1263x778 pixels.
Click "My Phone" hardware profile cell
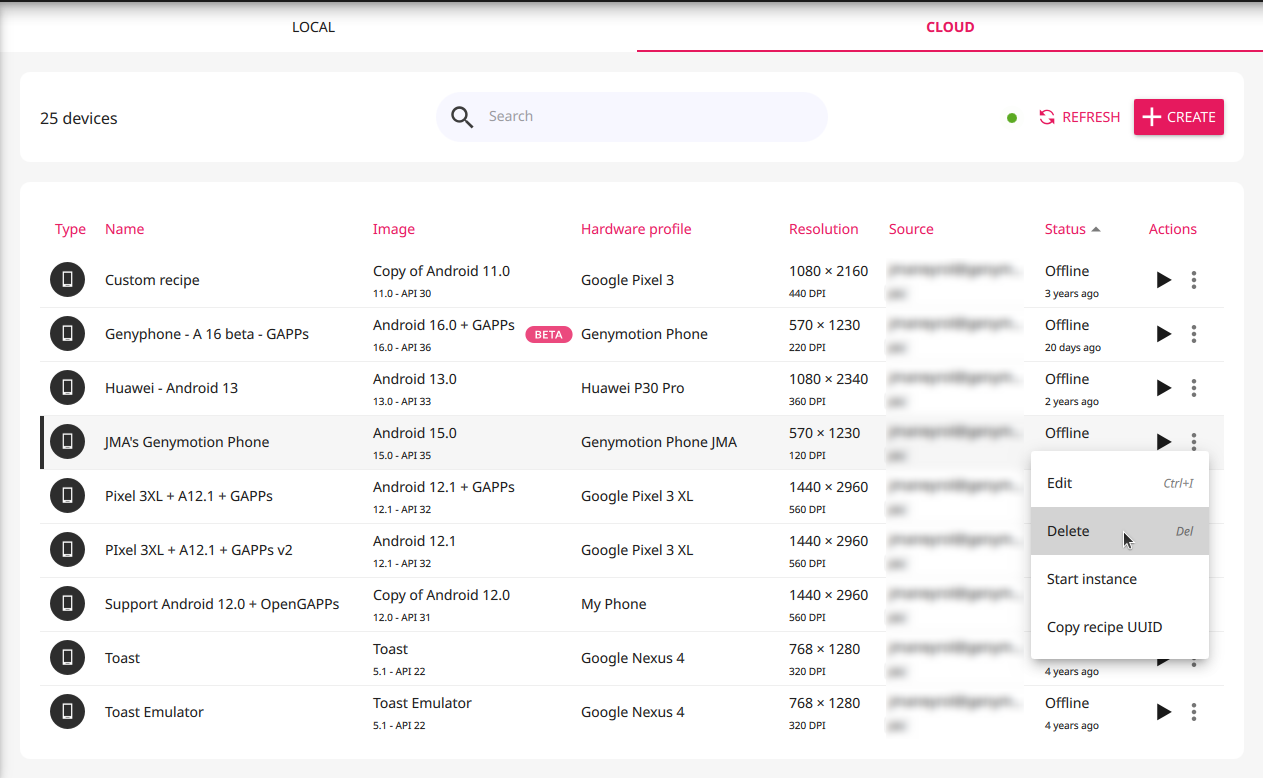pos(614,604)
